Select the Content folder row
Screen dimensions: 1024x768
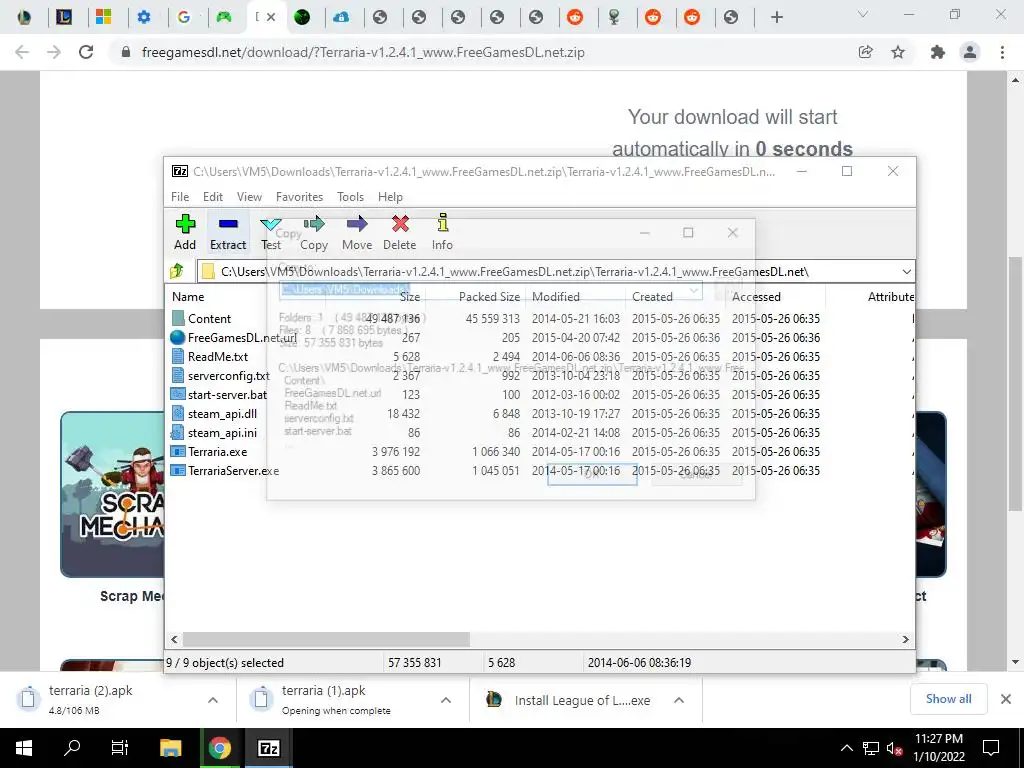point(209,319)
